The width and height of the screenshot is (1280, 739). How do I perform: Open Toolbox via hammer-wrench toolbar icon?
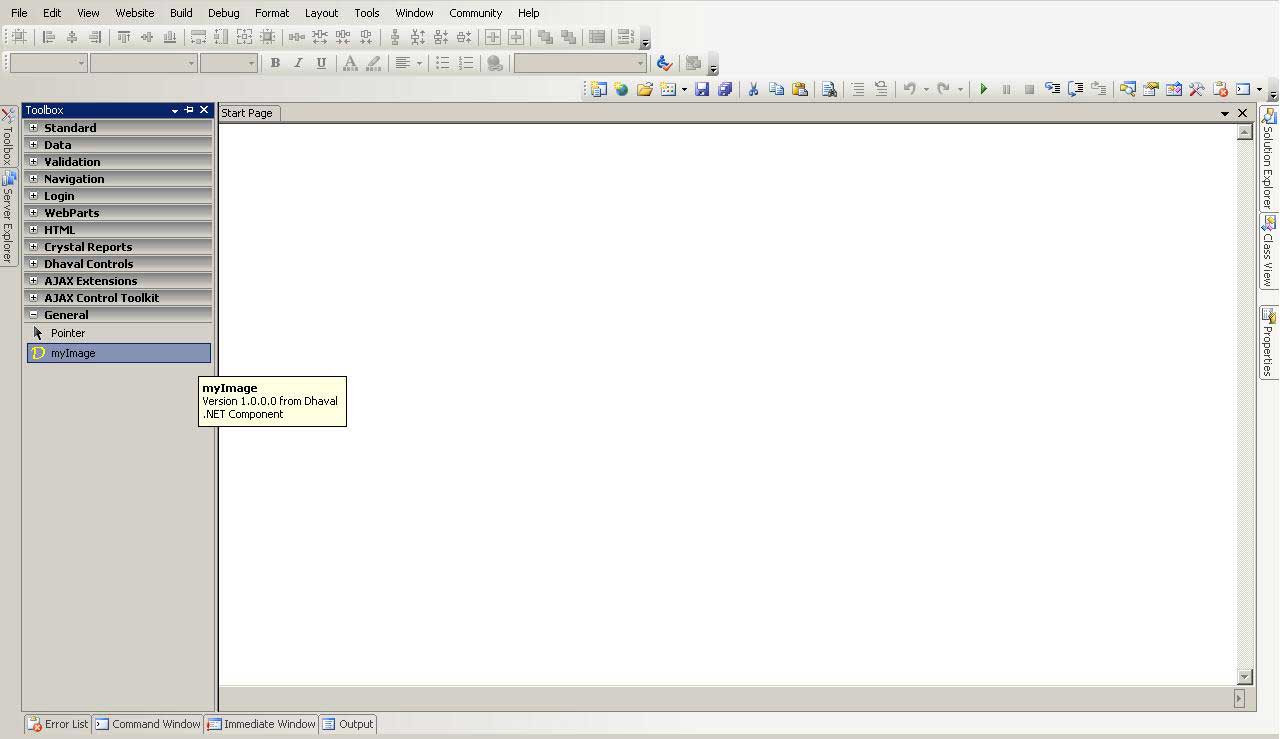click(1196, 89)
